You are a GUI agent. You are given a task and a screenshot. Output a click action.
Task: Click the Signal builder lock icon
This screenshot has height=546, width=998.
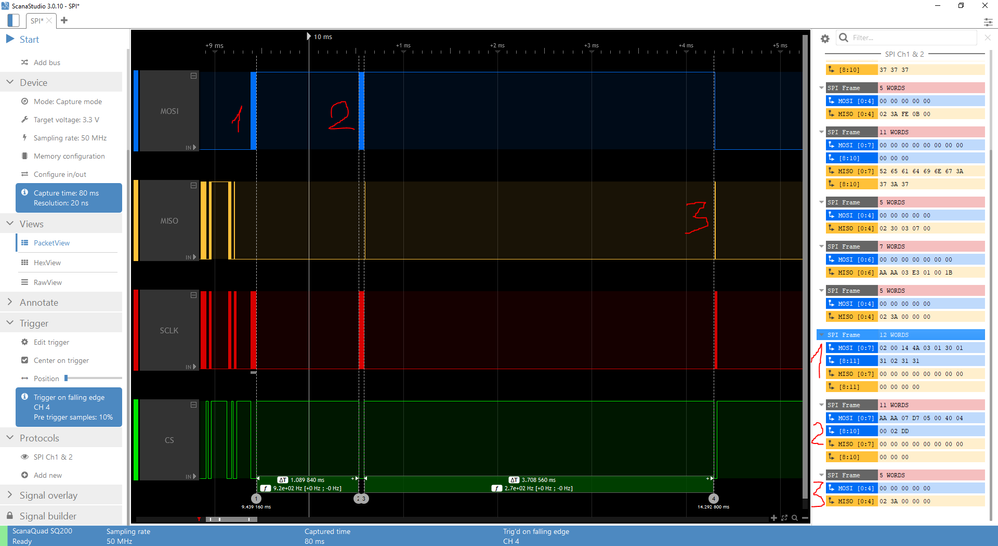[10, 515]
